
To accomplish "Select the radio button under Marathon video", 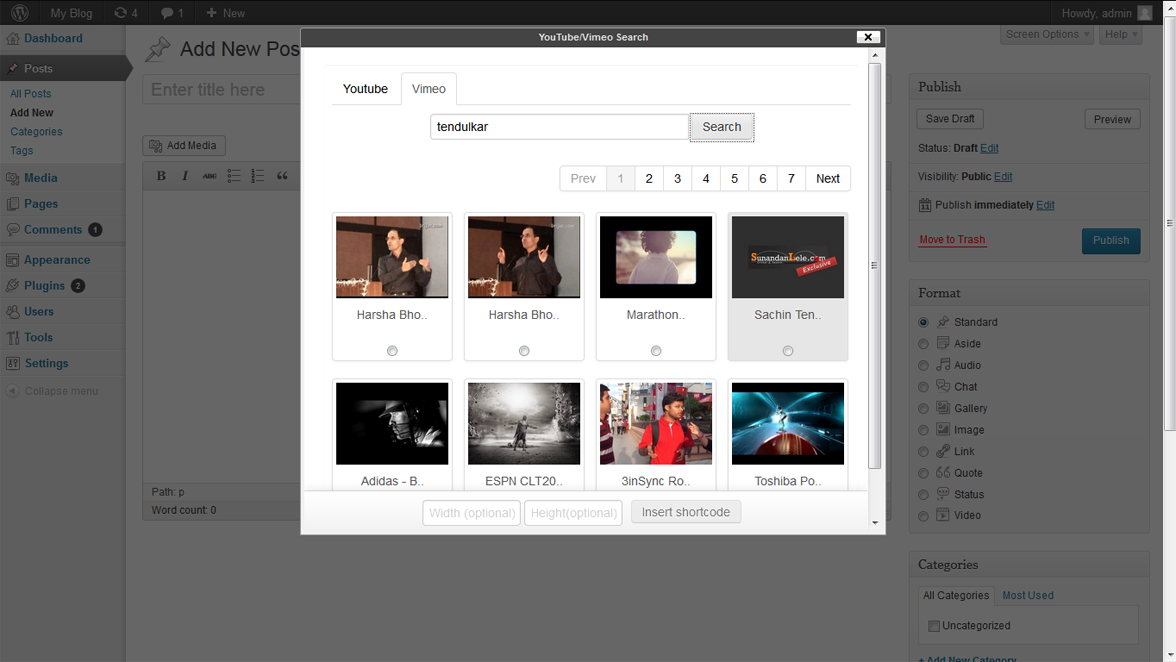I will (656, 351).
